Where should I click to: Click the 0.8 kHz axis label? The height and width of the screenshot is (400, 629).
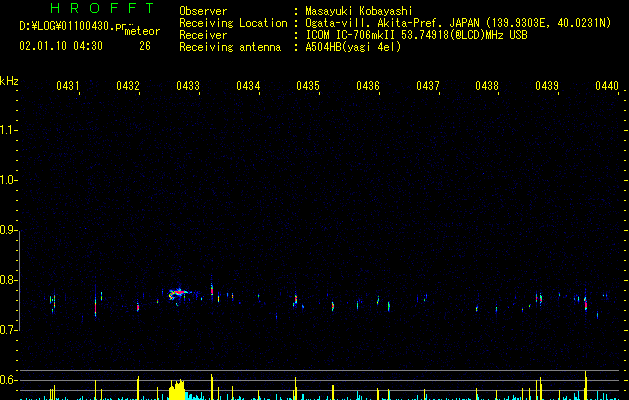tap(8, 280)
